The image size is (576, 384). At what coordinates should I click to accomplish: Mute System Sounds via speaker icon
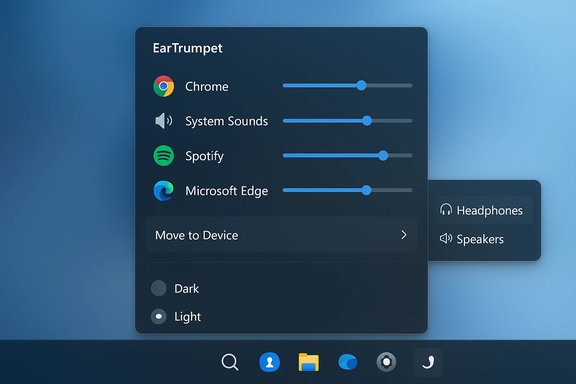[163, 121]
